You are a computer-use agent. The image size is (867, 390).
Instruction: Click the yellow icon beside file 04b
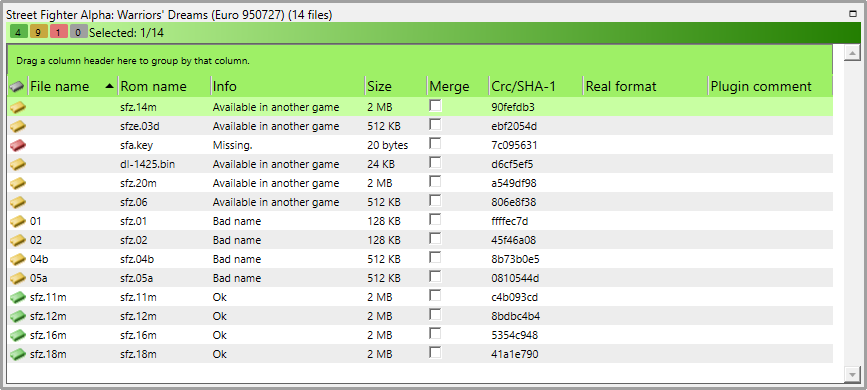coord(18,259)
